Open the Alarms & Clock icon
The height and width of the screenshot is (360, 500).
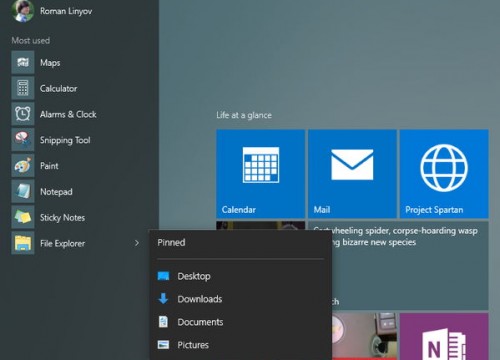[23, 114]
